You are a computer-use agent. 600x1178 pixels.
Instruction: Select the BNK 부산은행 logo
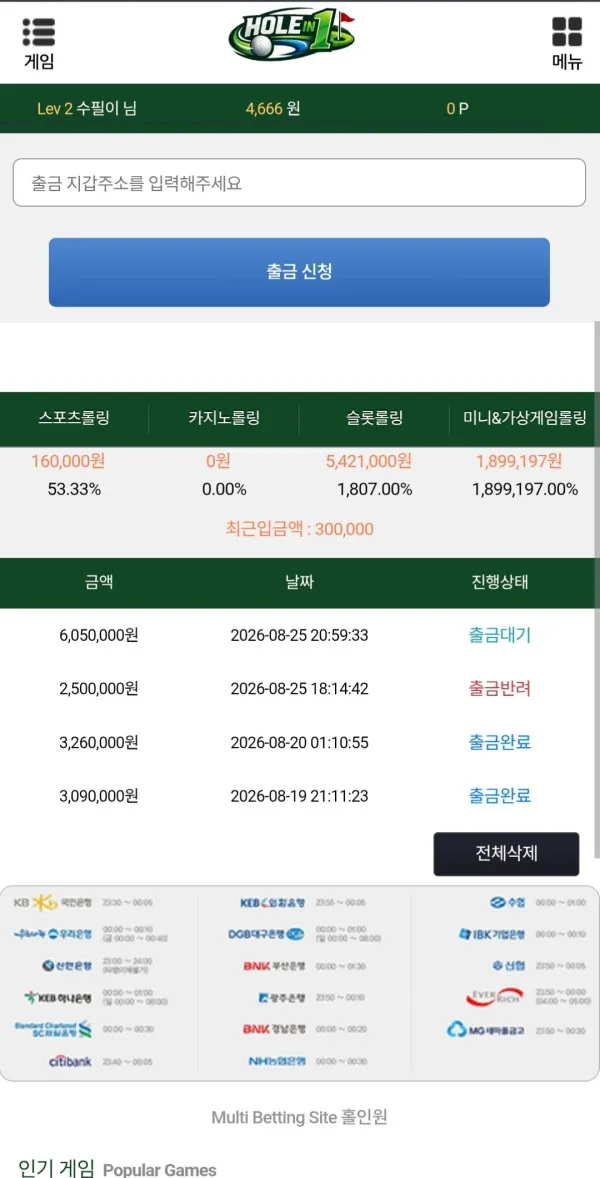(x=274, y=965)
